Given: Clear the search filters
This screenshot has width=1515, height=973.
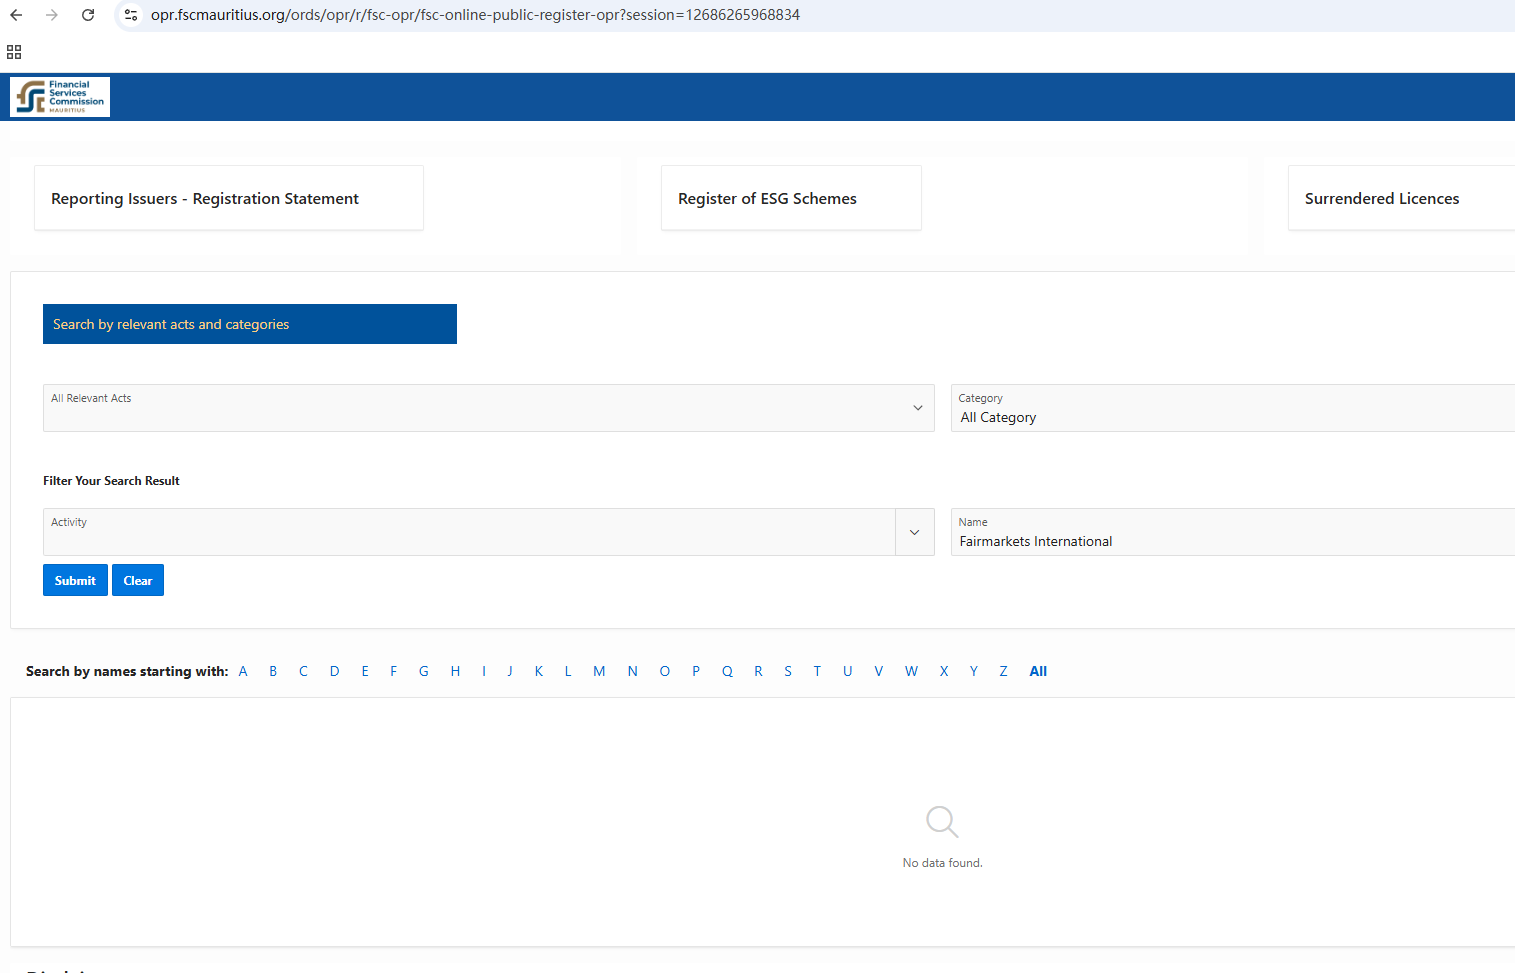Looking at the screenshot, I should pyautogui.click(x=138, y=580).
